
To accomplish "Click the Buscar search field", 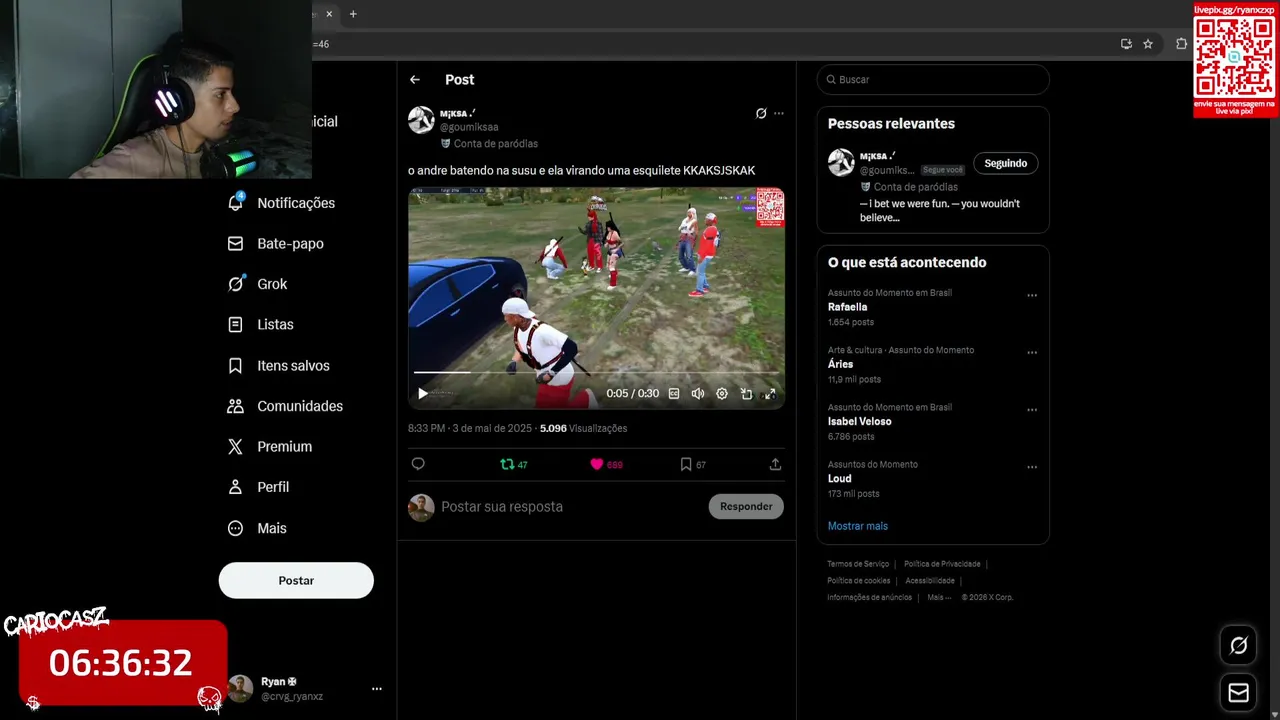I will coord(933,80).
